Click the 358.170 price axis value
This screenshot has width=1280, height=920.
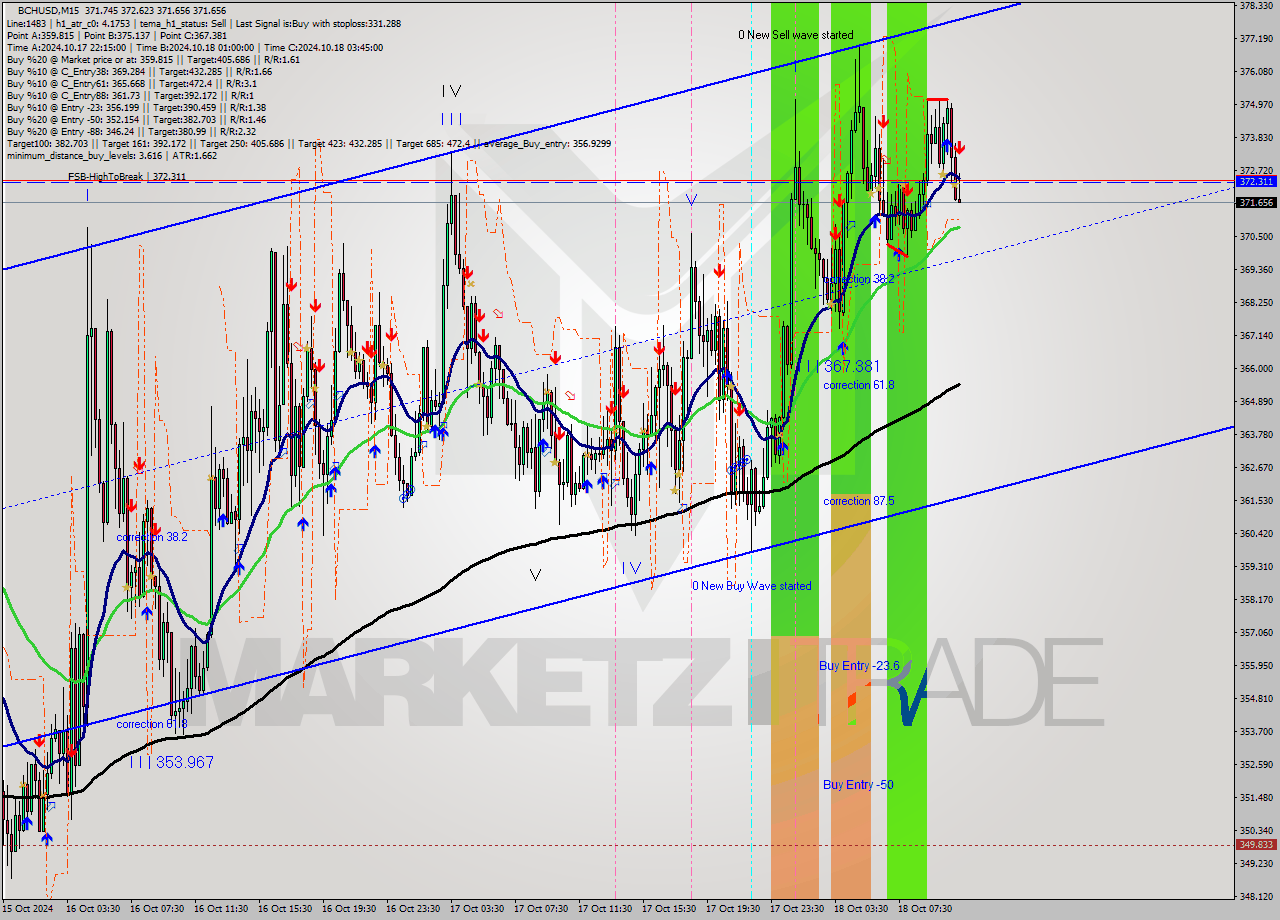1255,600
